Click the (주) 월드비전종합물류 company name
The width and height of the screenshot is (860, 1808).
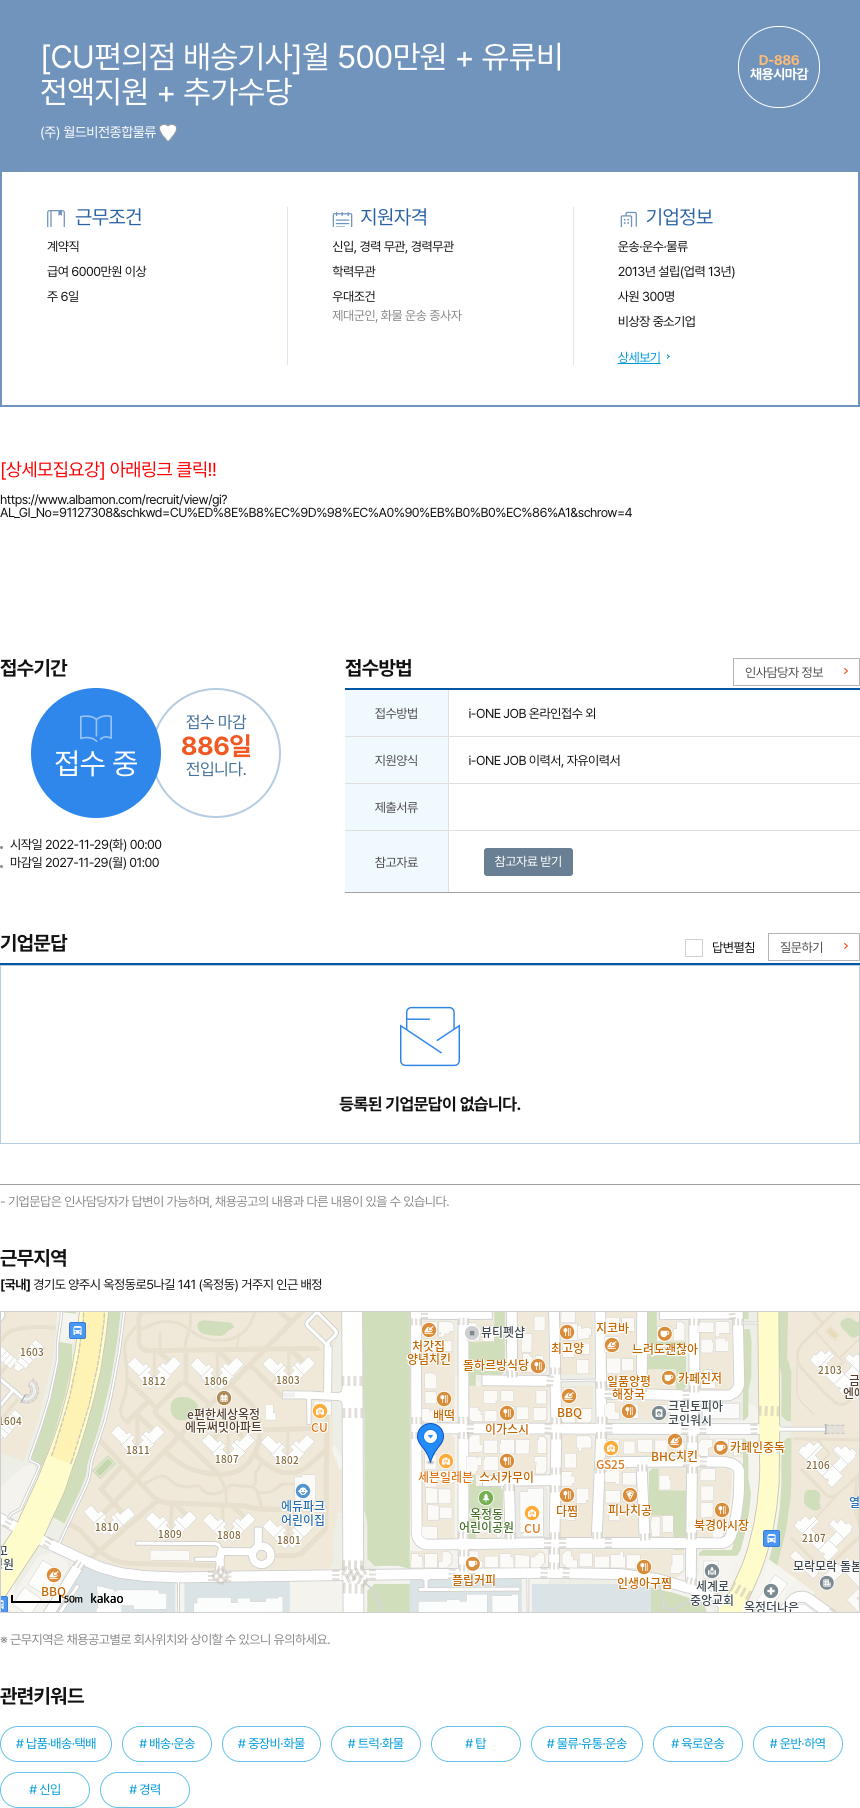tap(98, 132)
